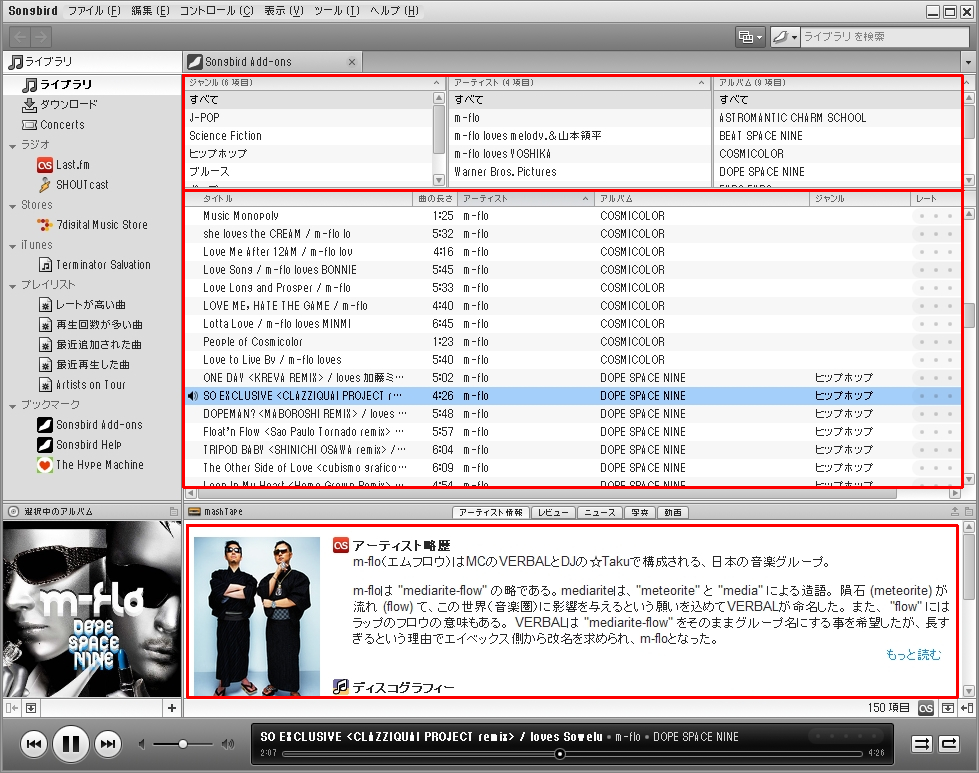The height and width of the screenshot is (773, 979).
Task: Collapse the iTunes sidebar section
Action: pyautogui.click(x=12, y=246)
